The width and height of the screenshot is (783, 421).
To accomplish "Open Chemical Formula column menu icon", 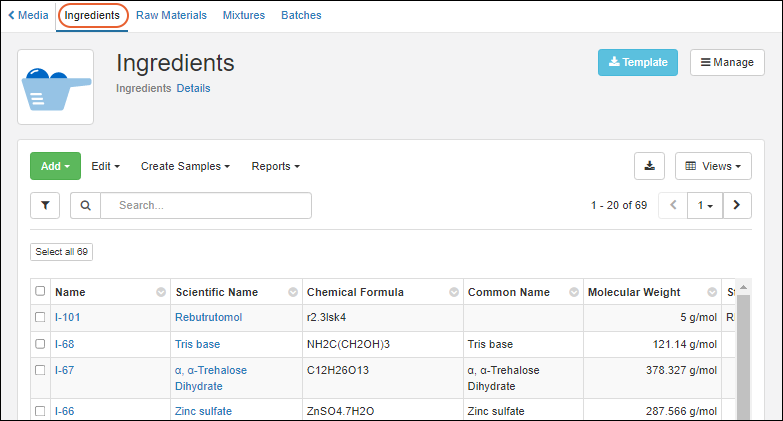I will coord(453,292).
